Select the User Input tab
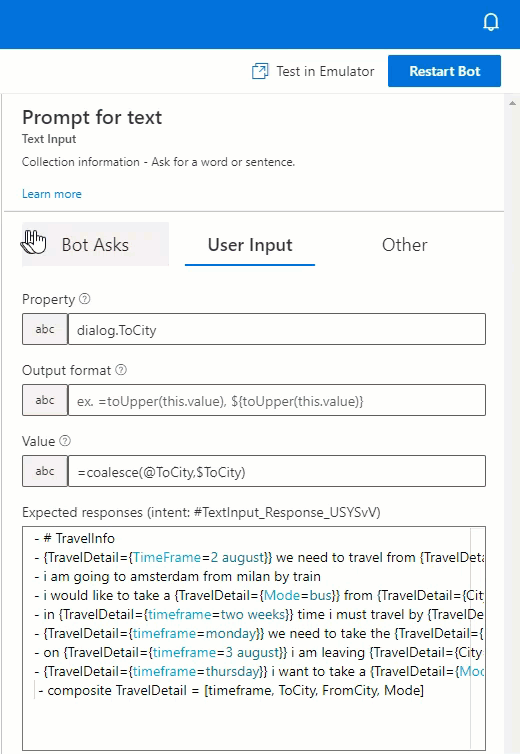Image resolution: width=520 pixels, height=754 pixels. pyautogui.click(x=250, y=244)
